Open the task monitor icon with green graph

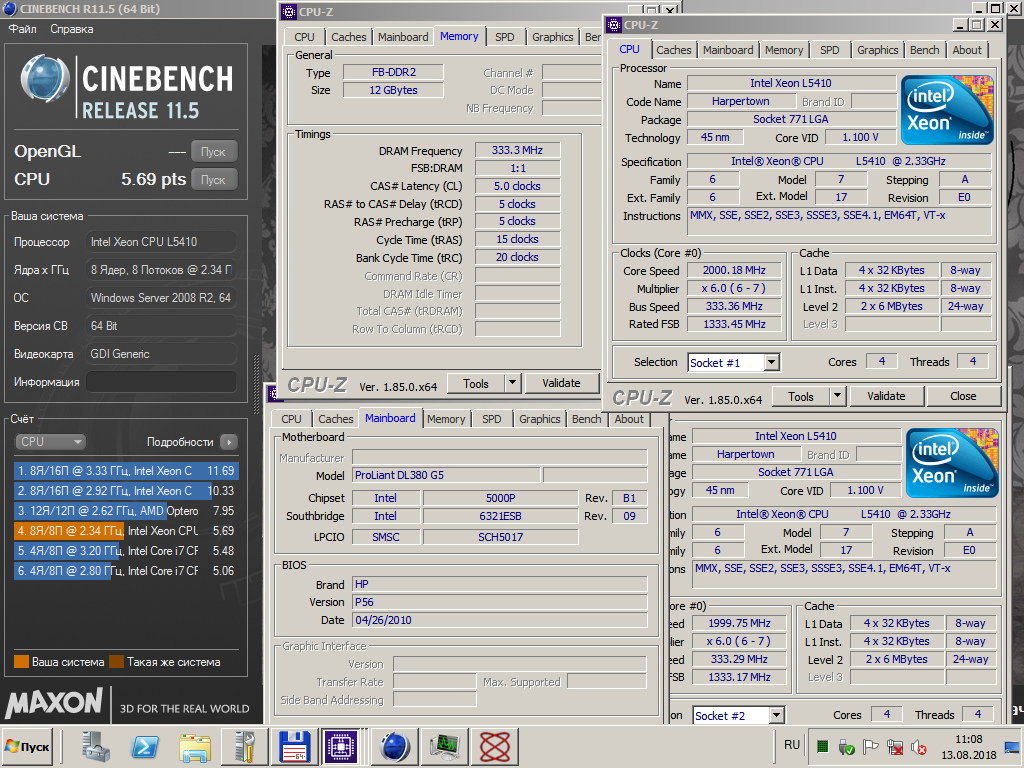pyautogui.click(x=445, y=746)
